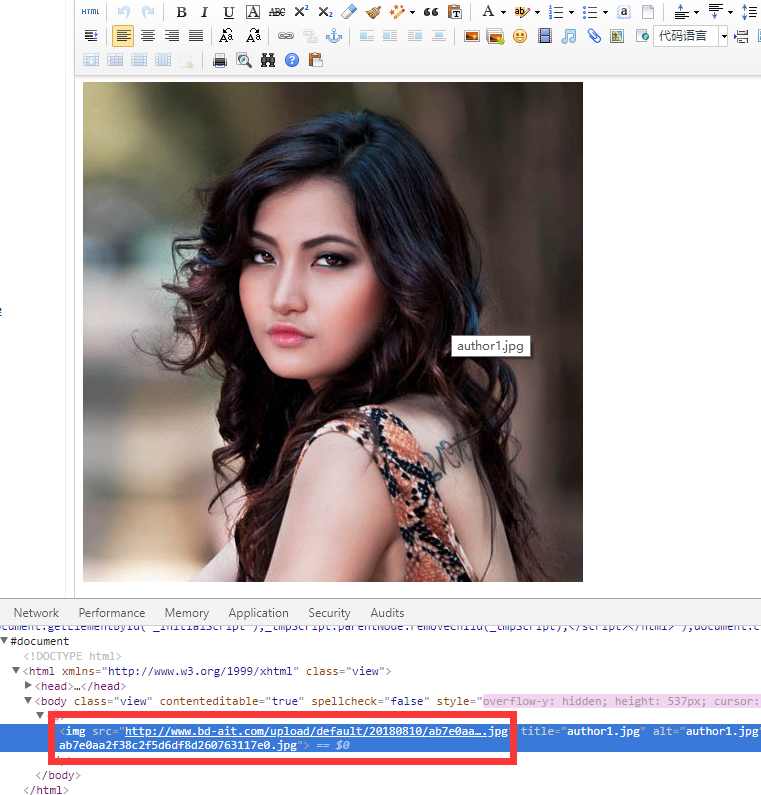761x795 pixels.
Task: Click the insert map icon
Action: (617, 36)
